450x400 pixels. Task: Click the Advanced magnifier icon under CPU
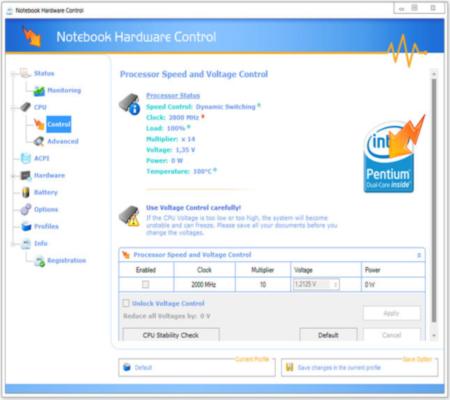tap(39, 141)
